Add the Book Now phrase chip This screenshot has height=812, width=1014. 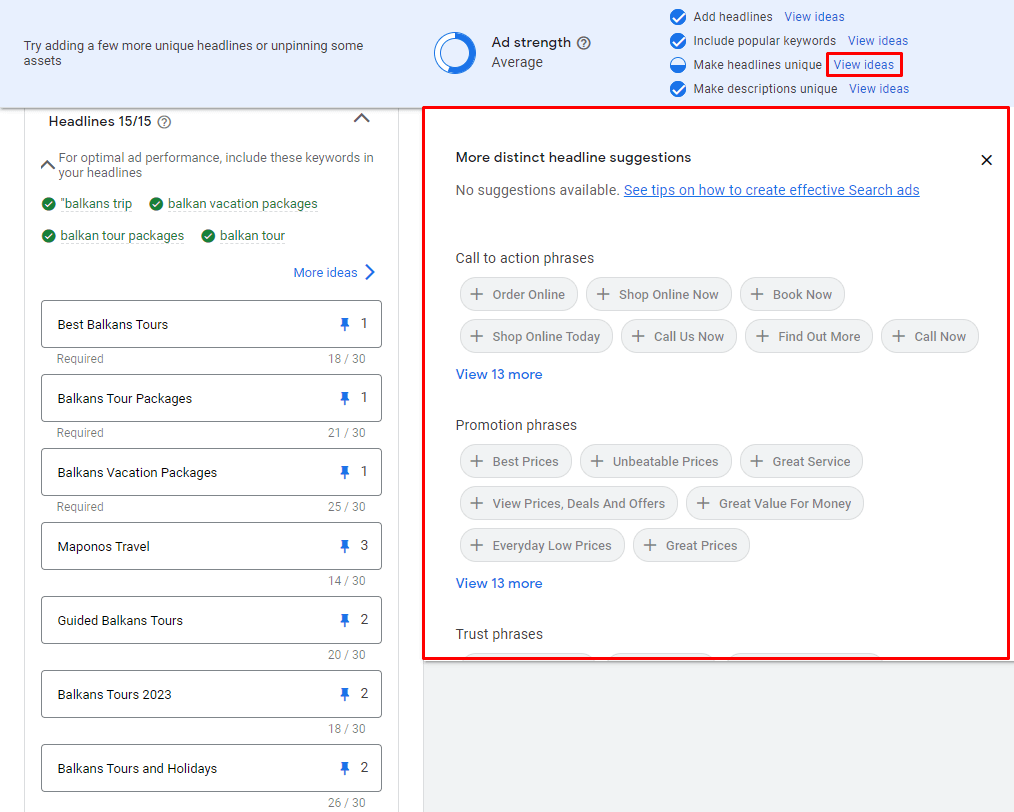pyautogui.click(x=792, y=294)
